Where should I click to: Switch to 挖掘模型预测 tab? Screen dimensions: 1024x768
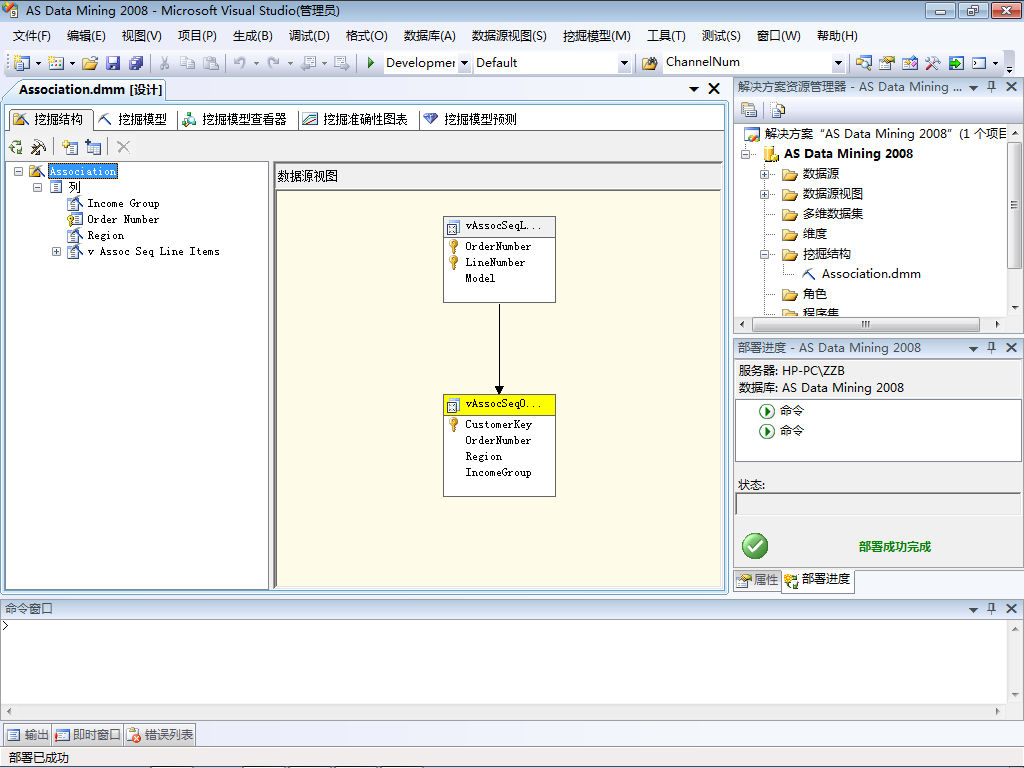pos(471,120)
